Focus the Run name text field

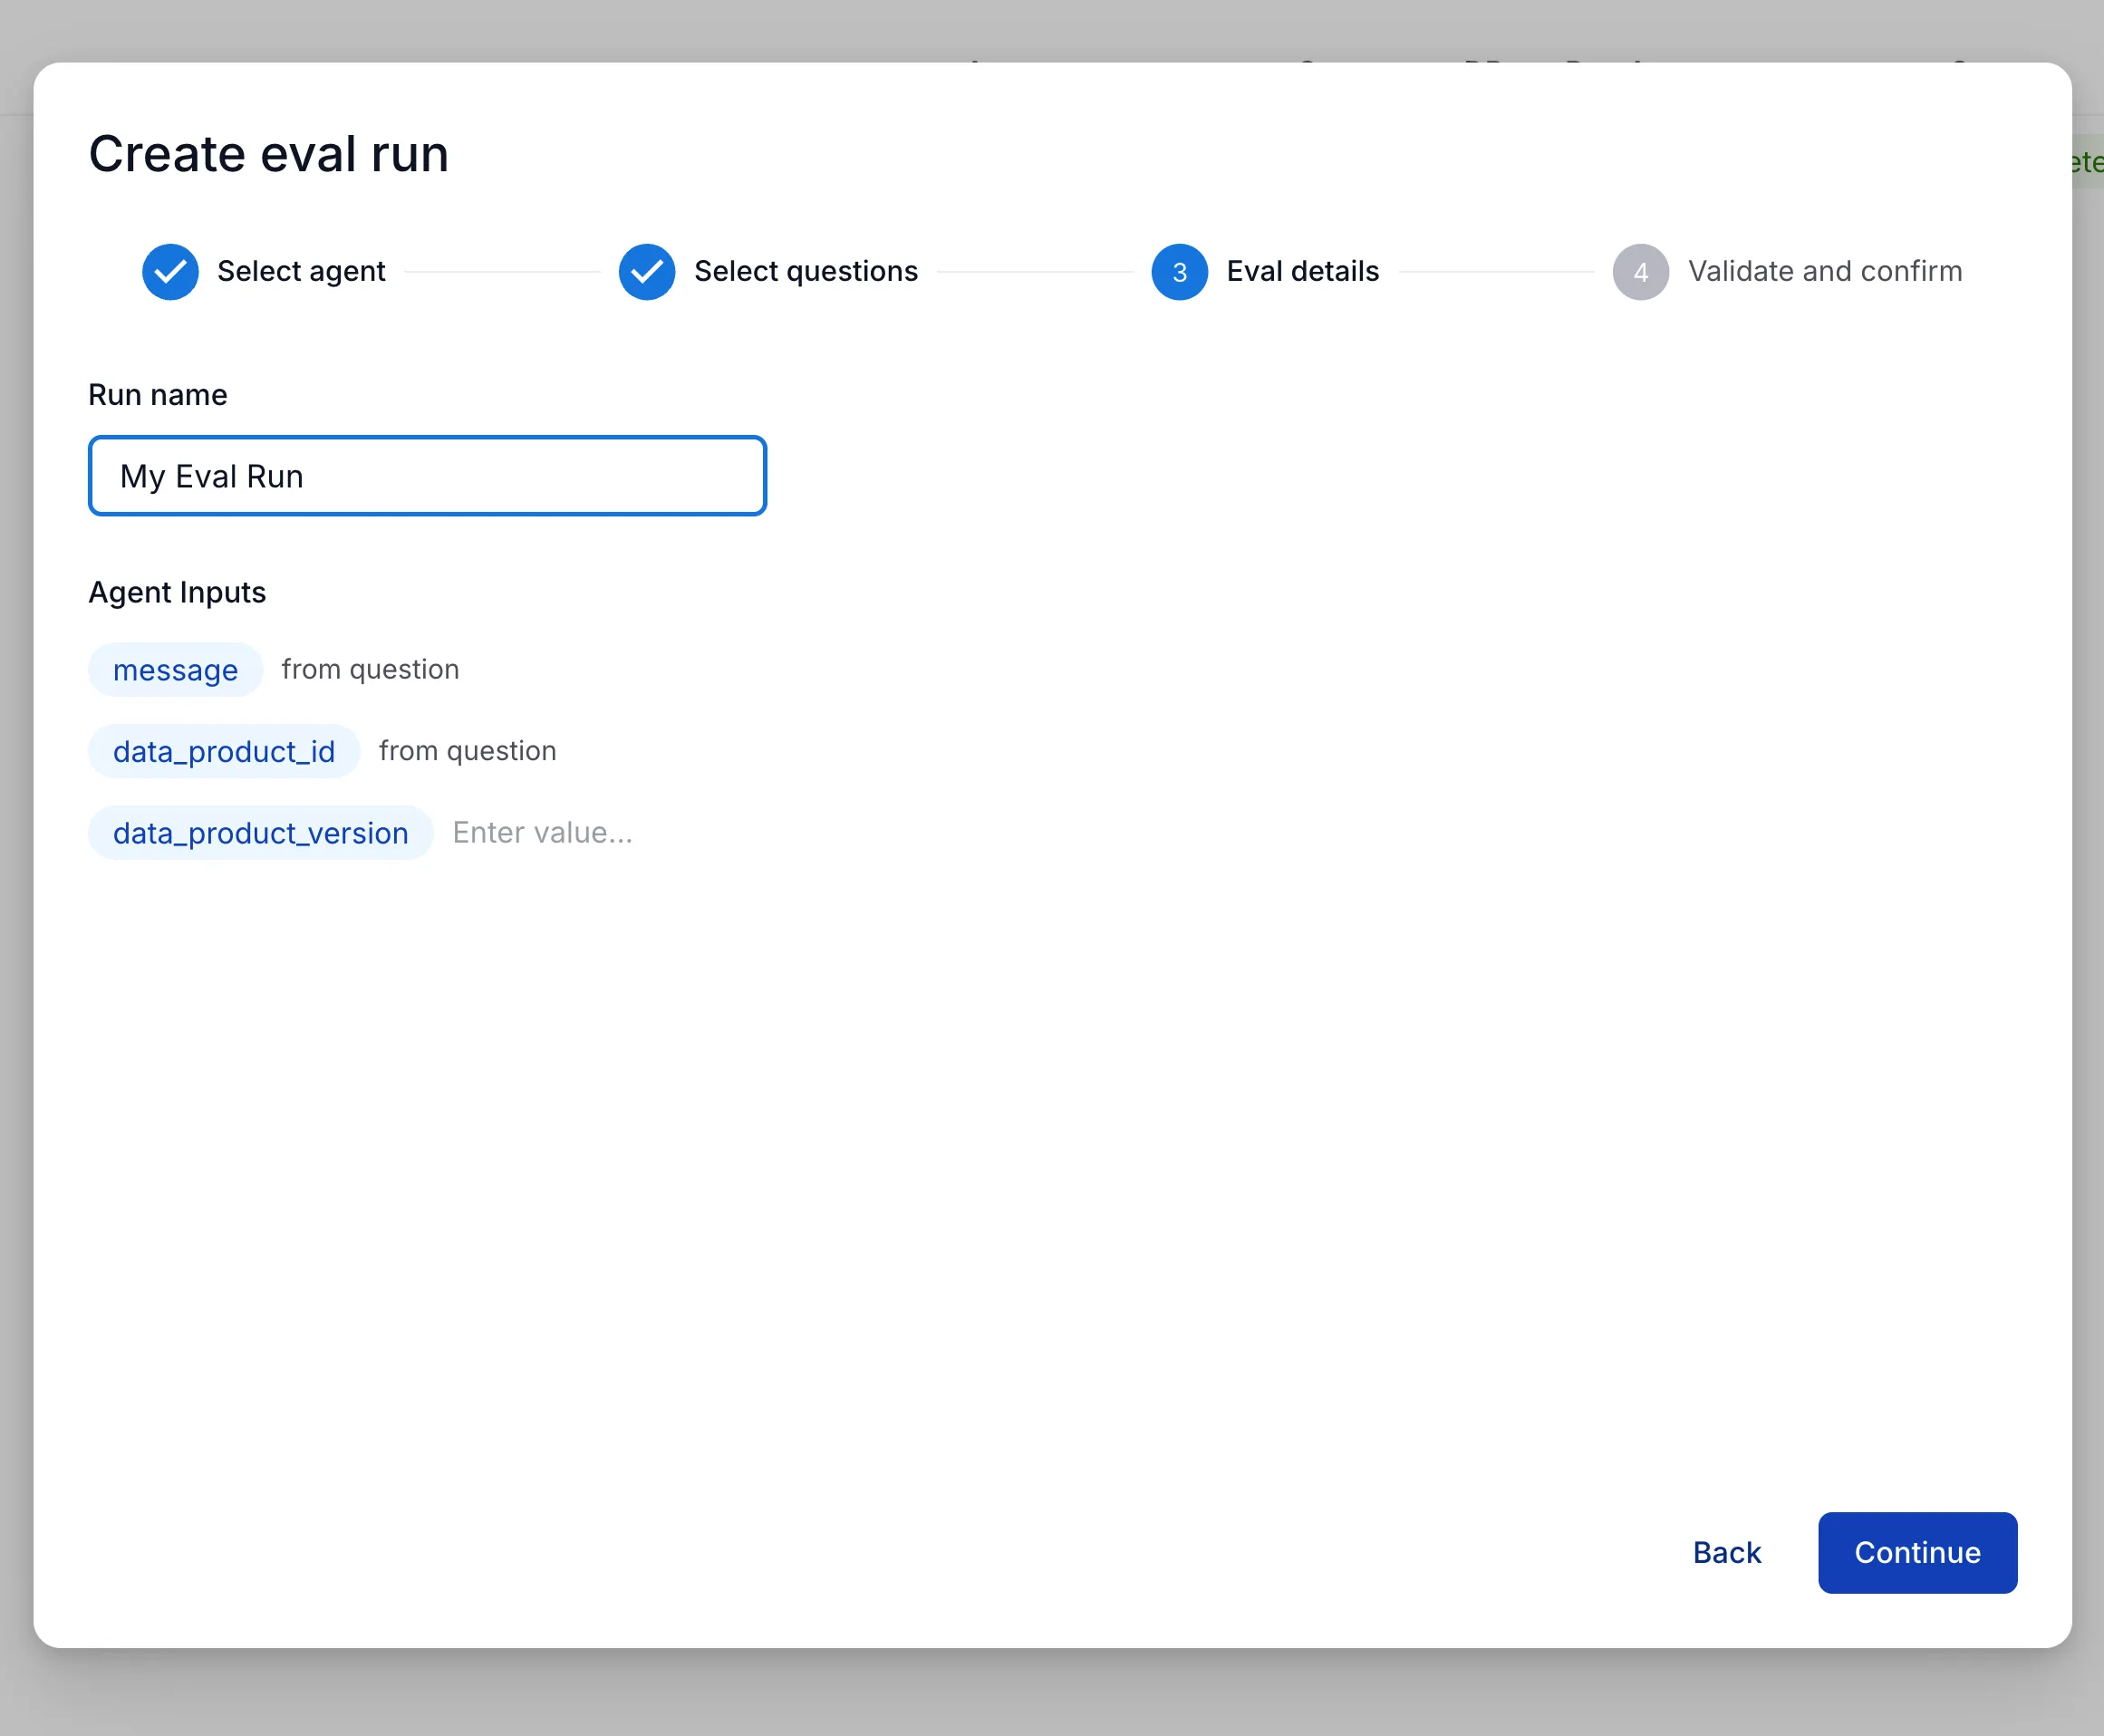427,476
